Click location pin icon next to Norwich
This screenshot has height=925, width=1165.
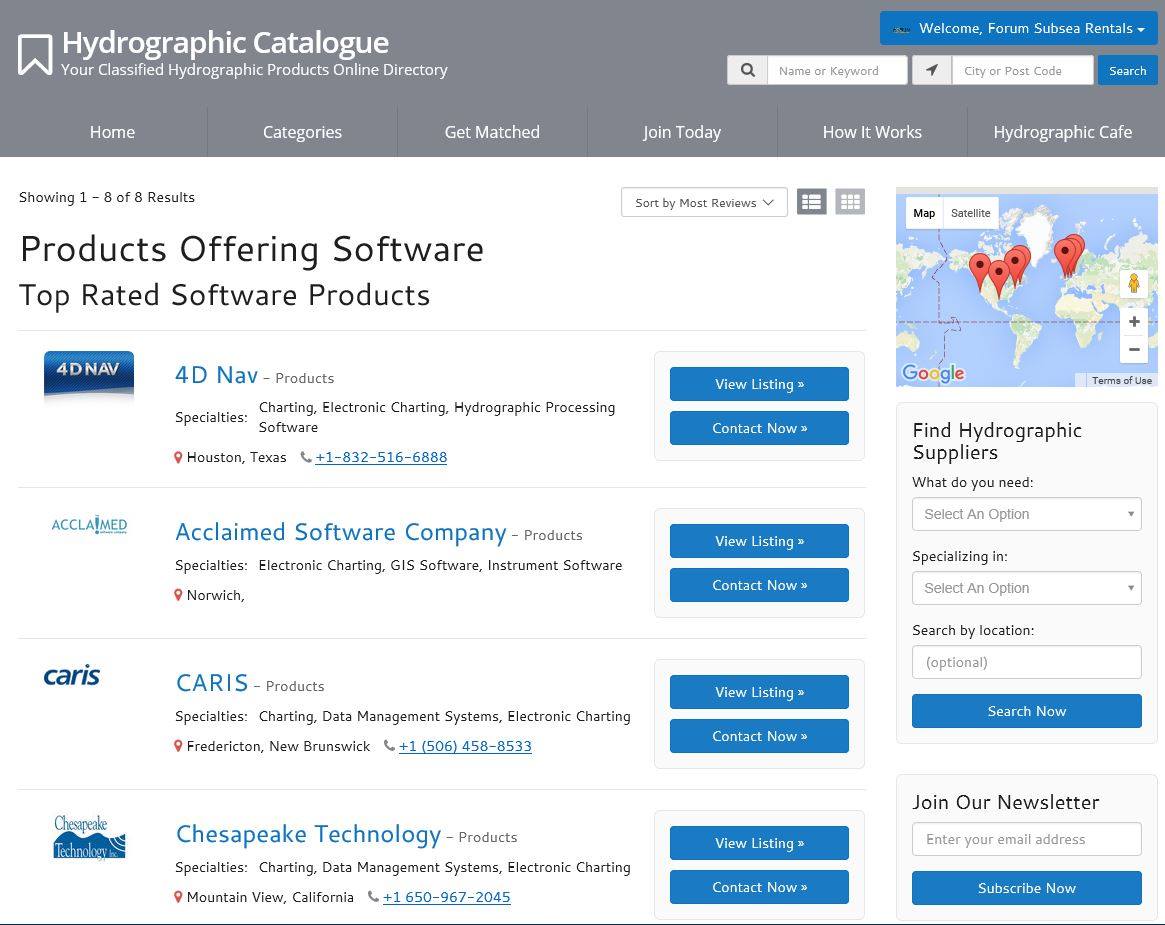click(x=178, y=595)
